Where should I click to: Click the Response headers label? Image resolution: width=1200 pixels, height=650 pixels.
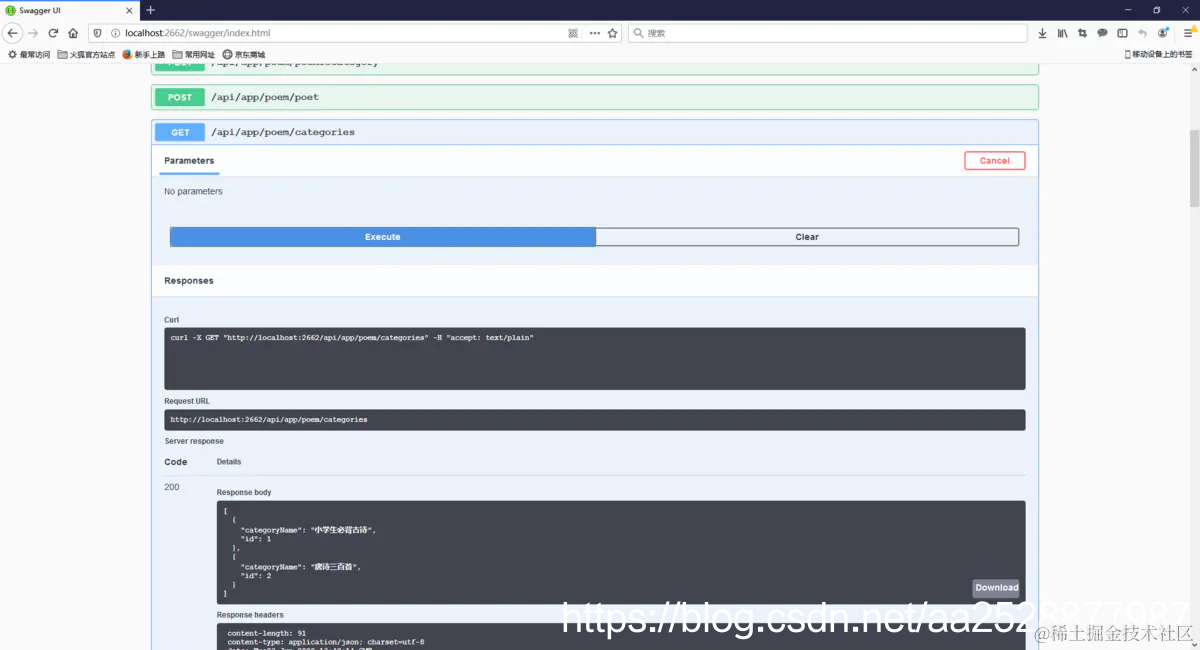point(250,615)
